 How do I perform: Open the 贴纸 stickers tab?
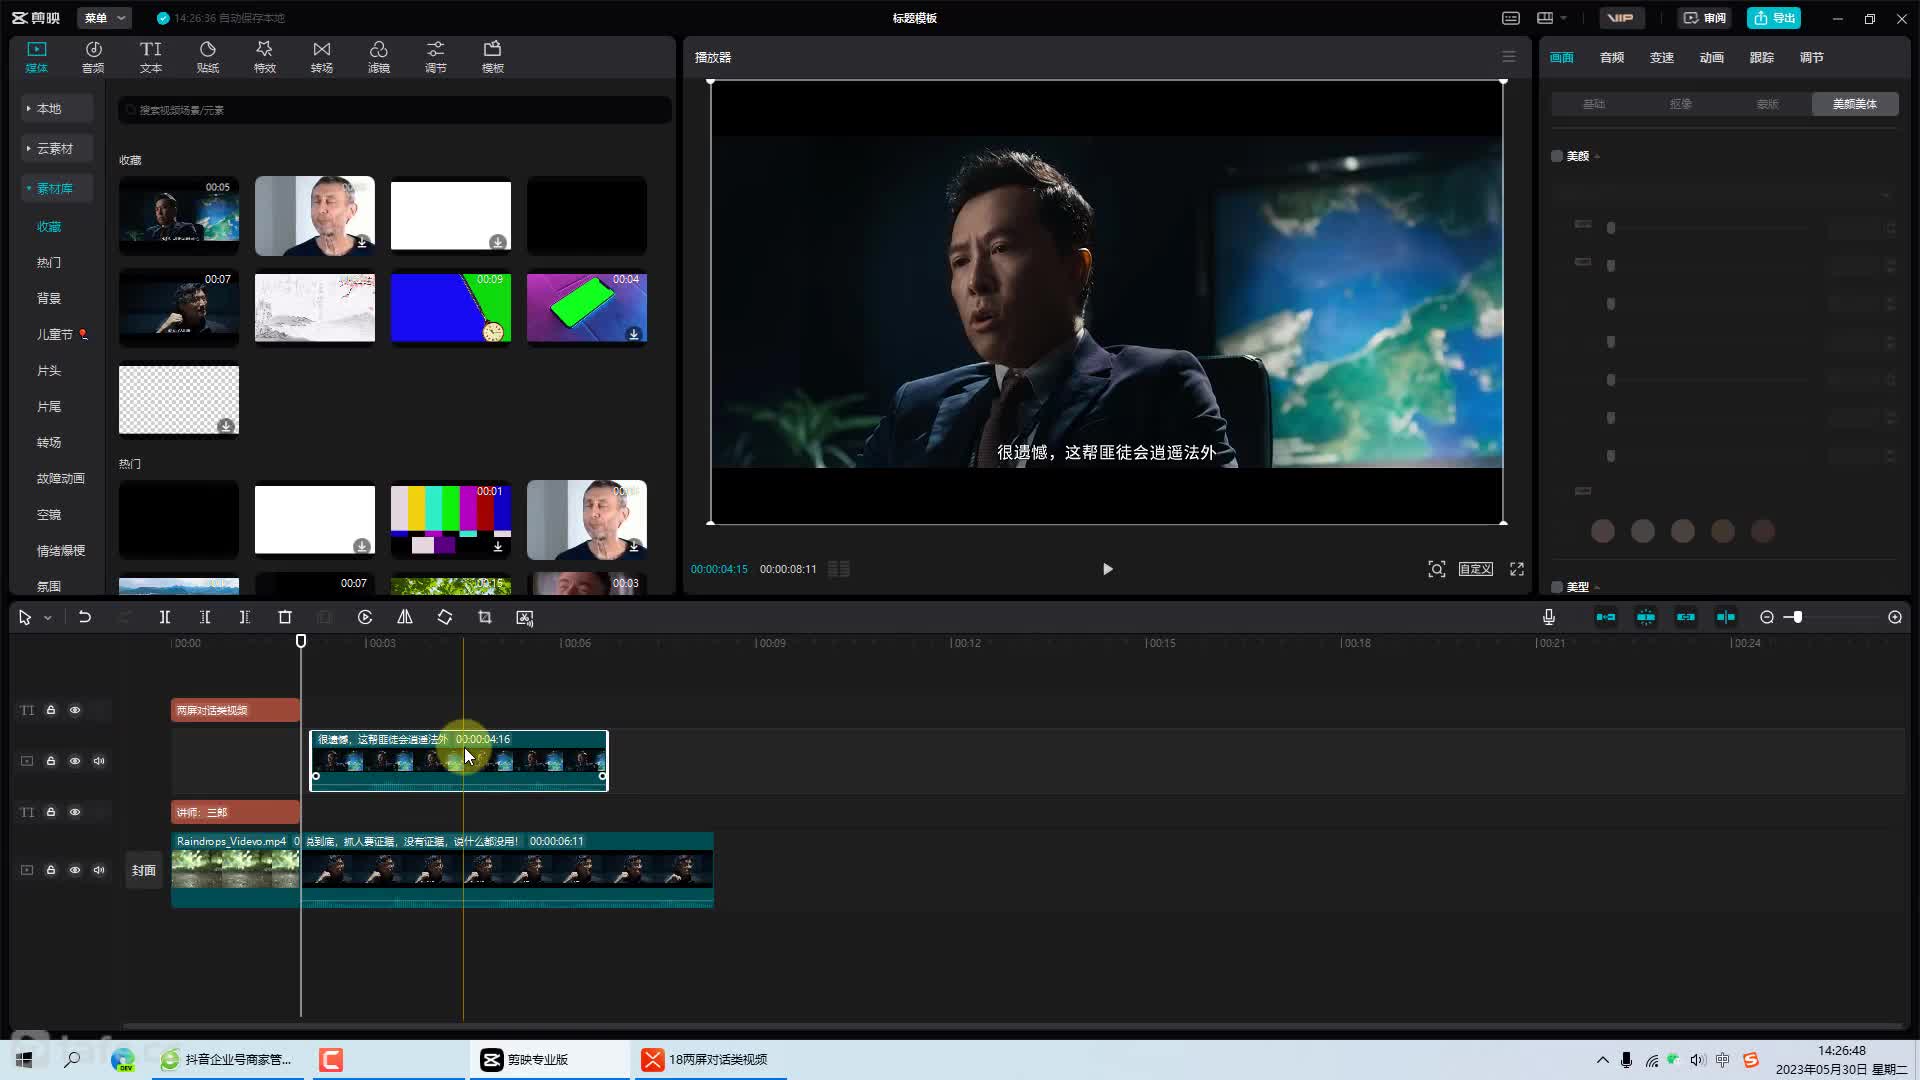(208, 57)
